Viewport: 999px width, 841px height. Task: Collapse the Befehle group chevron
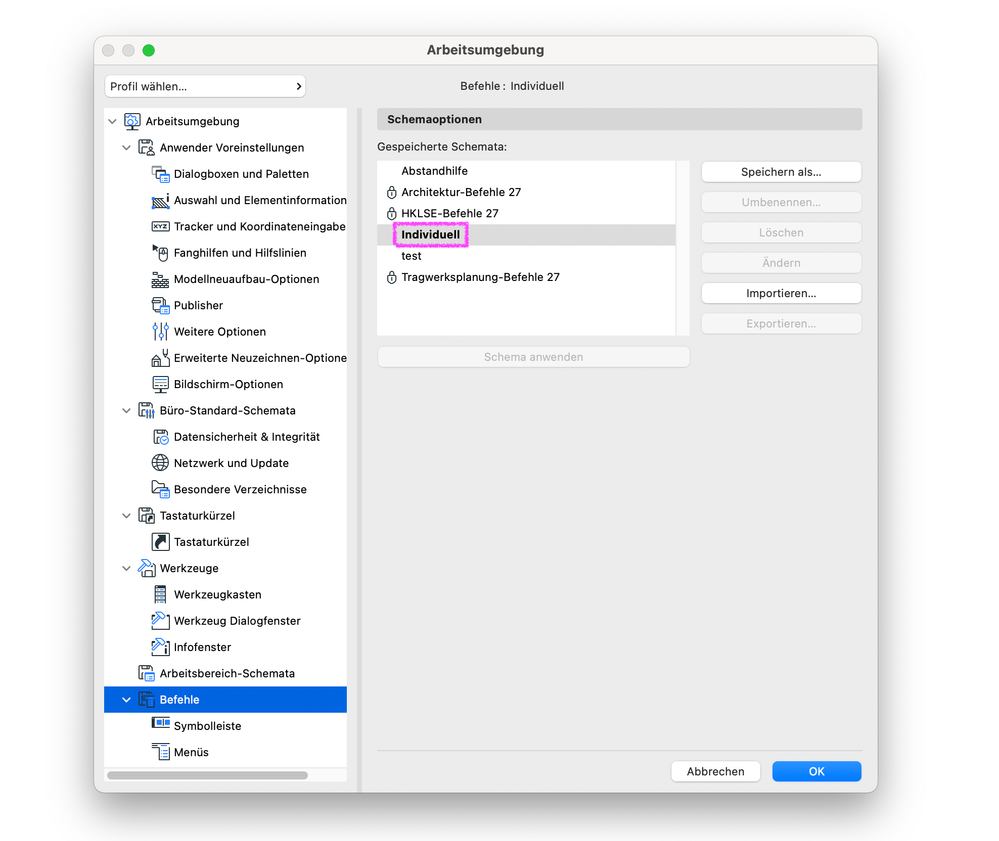(127, 700)
